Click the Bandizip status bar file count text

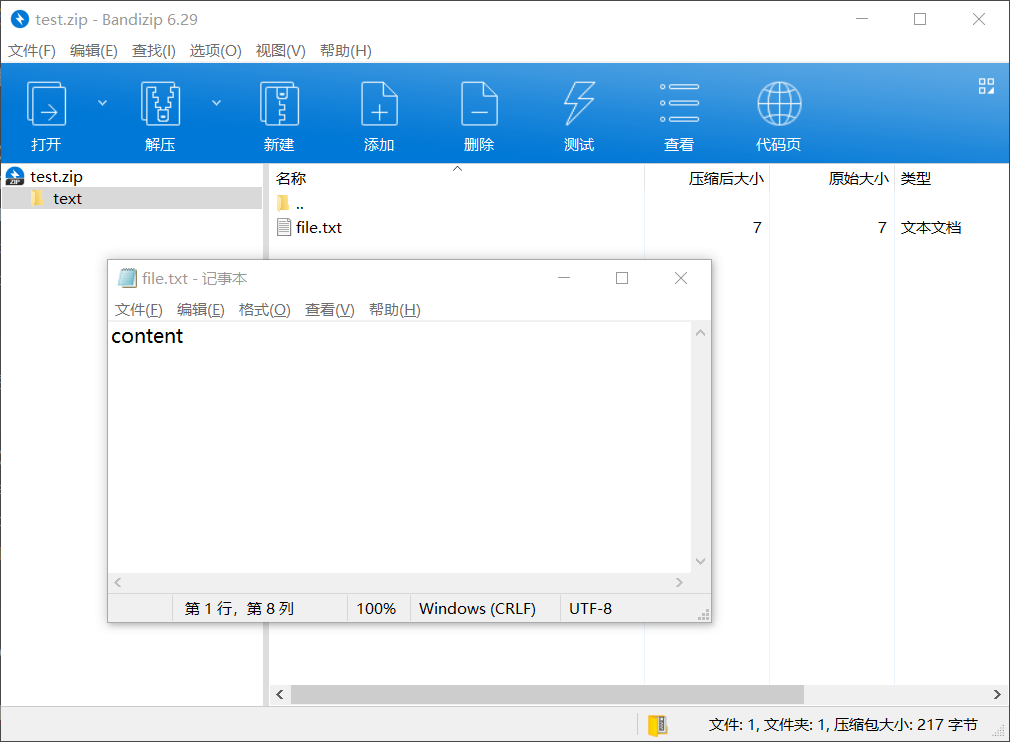click(843, 725)
